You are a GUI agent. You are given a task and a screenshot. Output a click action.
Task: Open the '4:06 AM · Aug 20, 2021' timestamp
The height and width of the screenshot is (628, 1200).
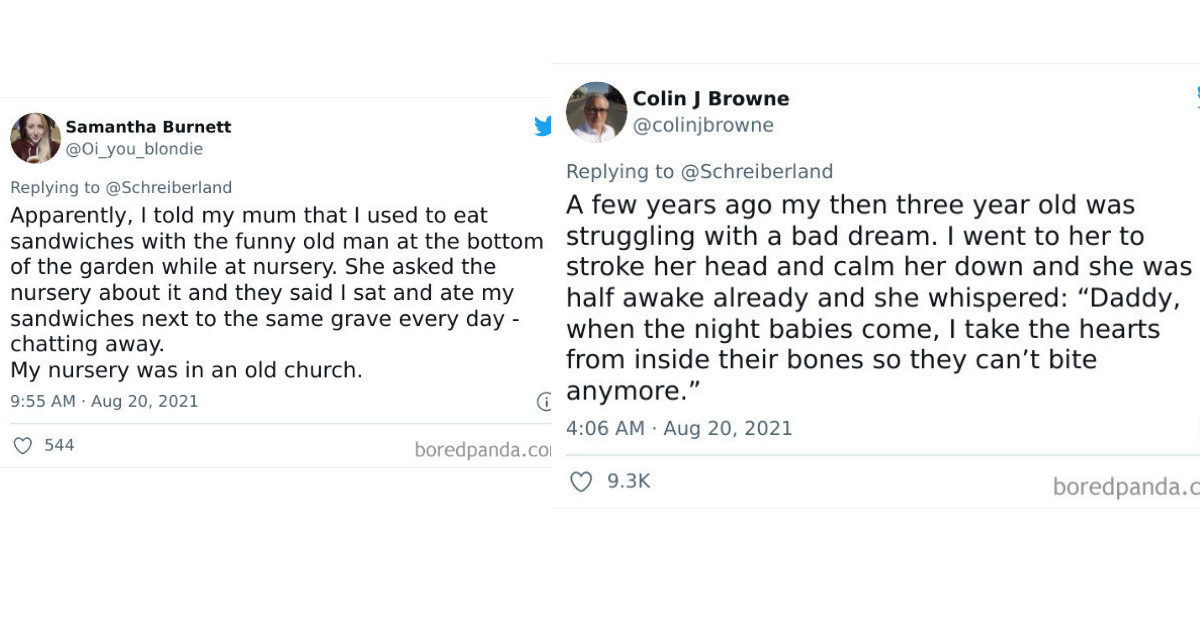679,428
